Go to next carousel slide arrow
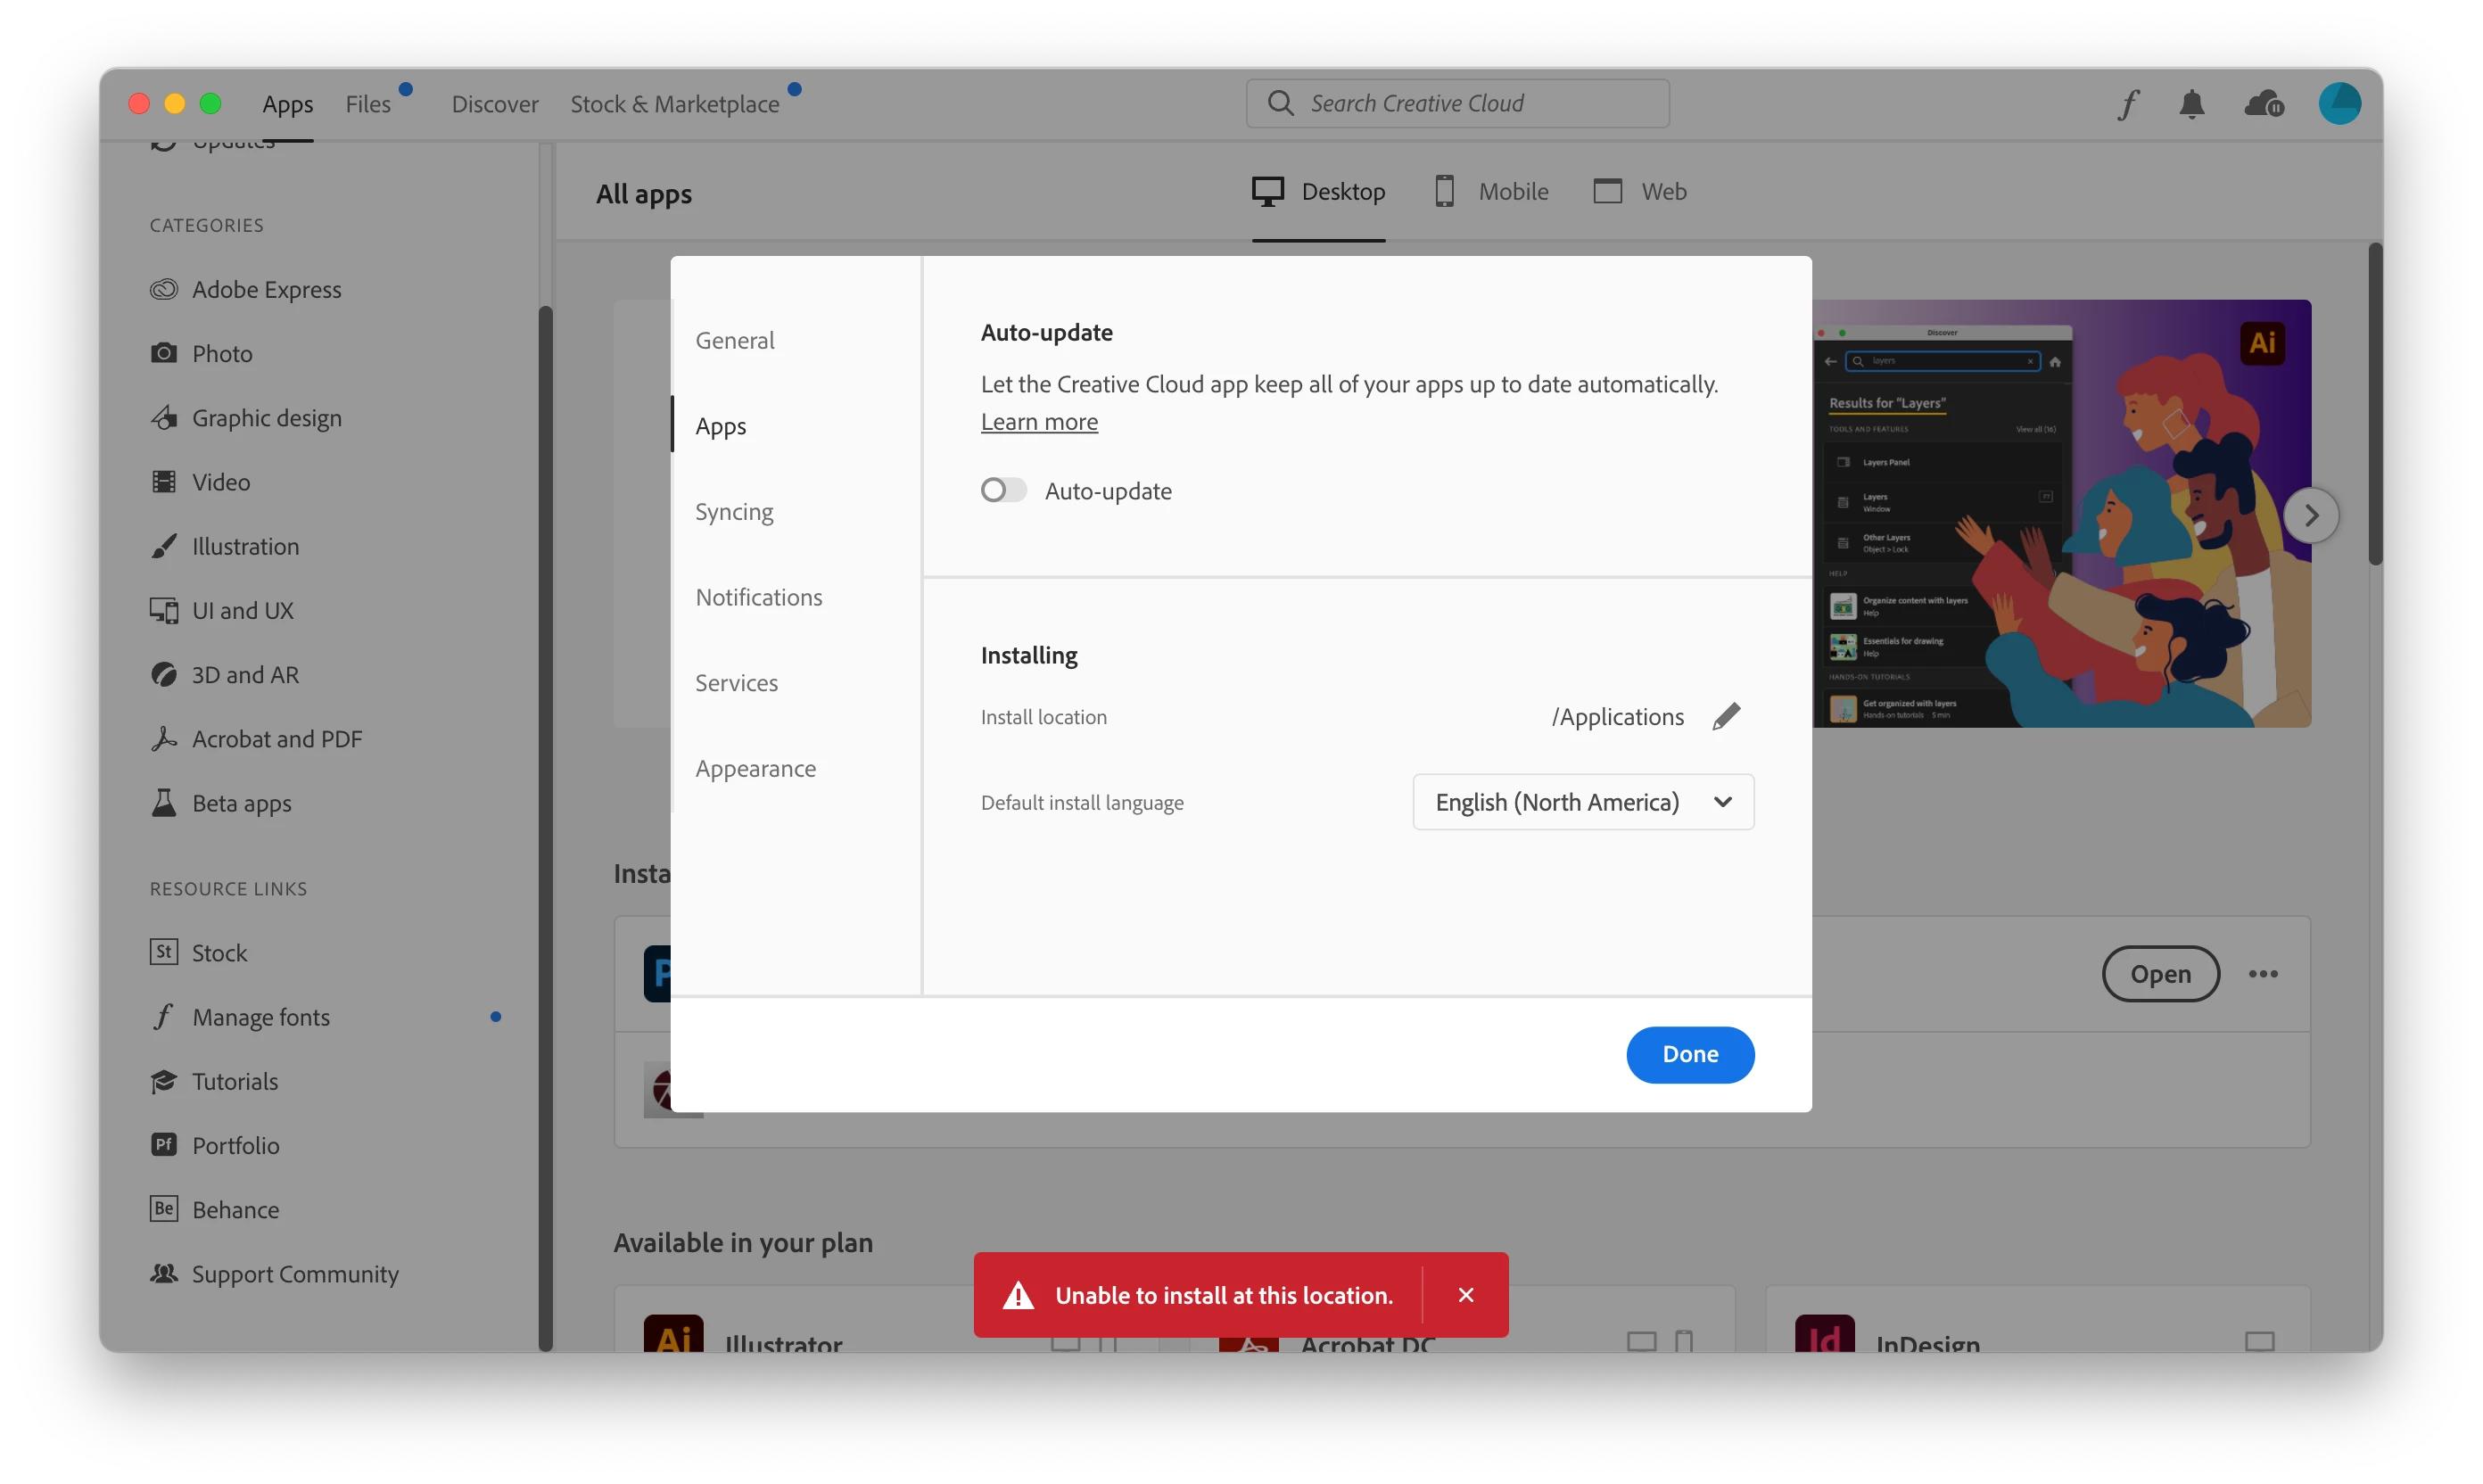Viewport: 2483px width, 1484px height. 2311,516
